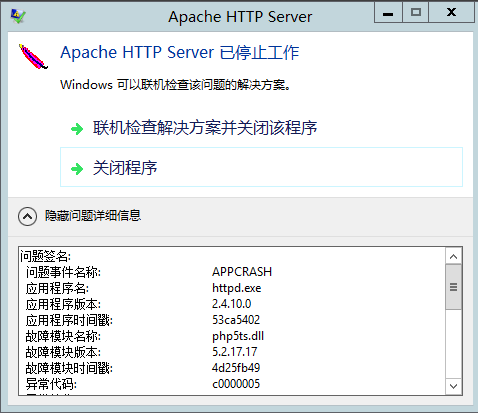The height and width of the screenshot is (413, 478).
Task: Click the 应用程序版本: label
Action: (x=63, y=304)
